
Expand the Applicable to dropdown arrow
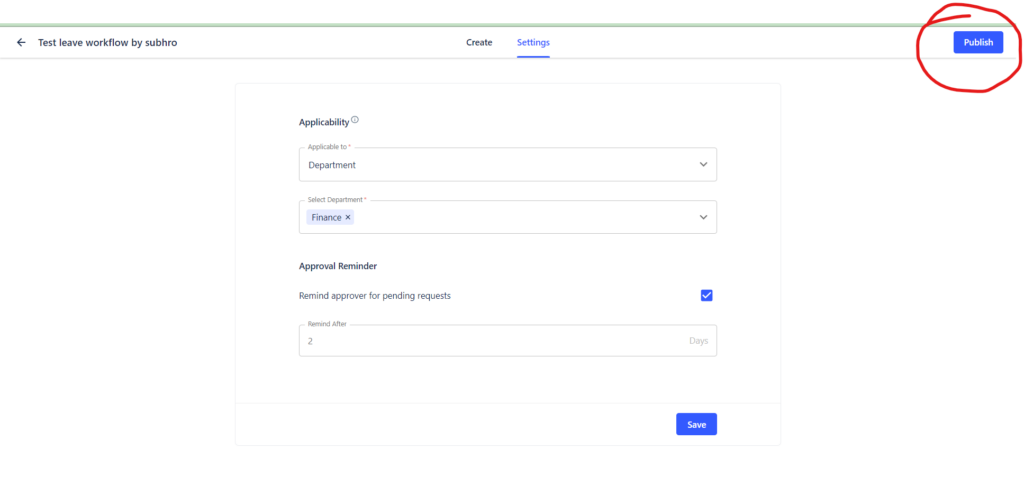(703, 165)
